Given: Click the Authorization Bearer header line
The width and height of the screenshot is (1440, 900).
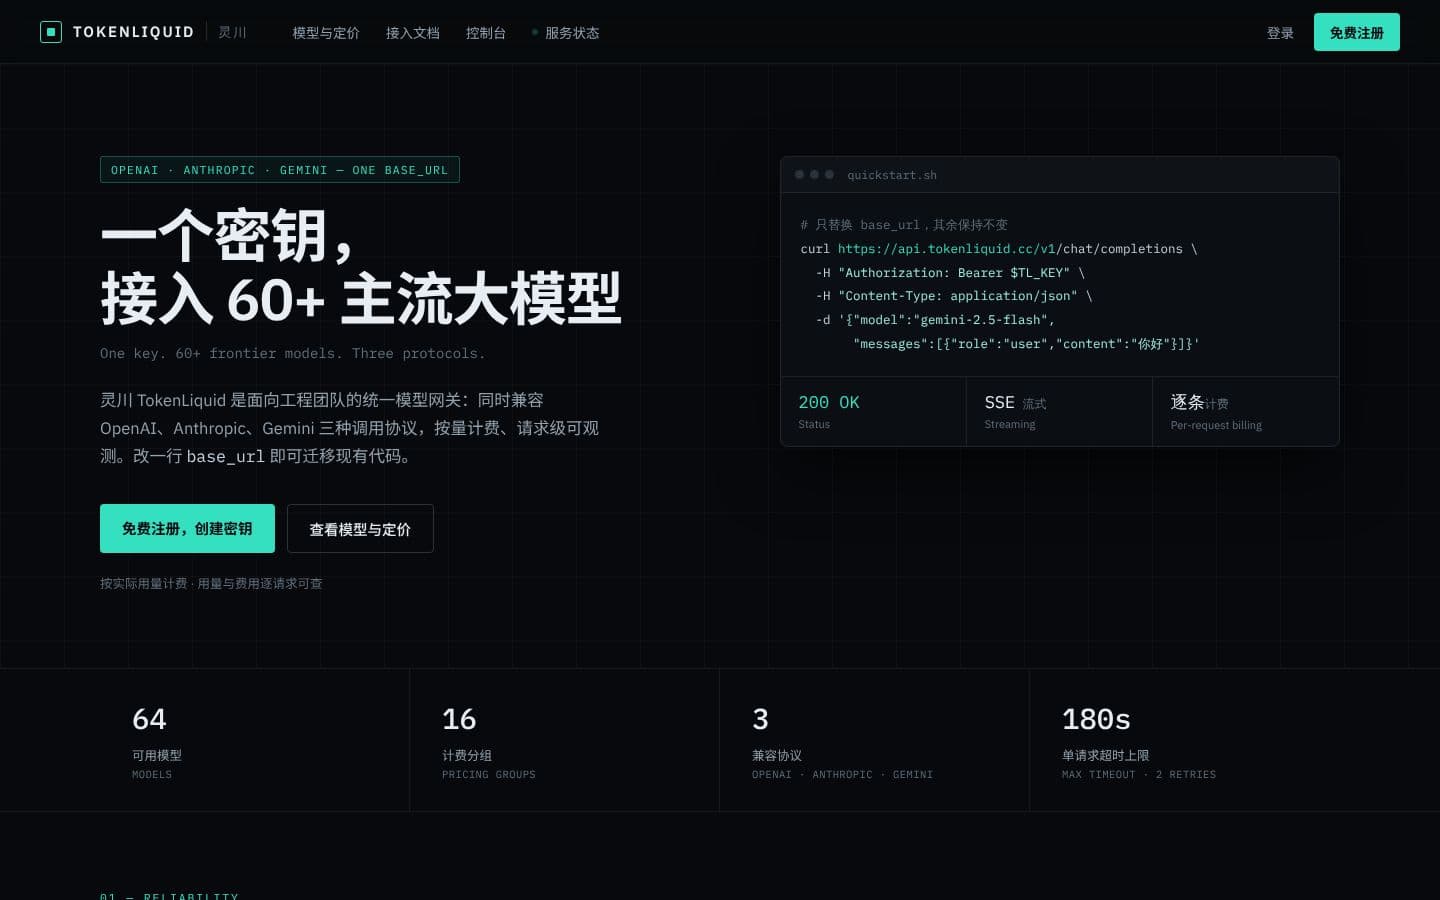Looking at the screenshot, I should 950,273.
